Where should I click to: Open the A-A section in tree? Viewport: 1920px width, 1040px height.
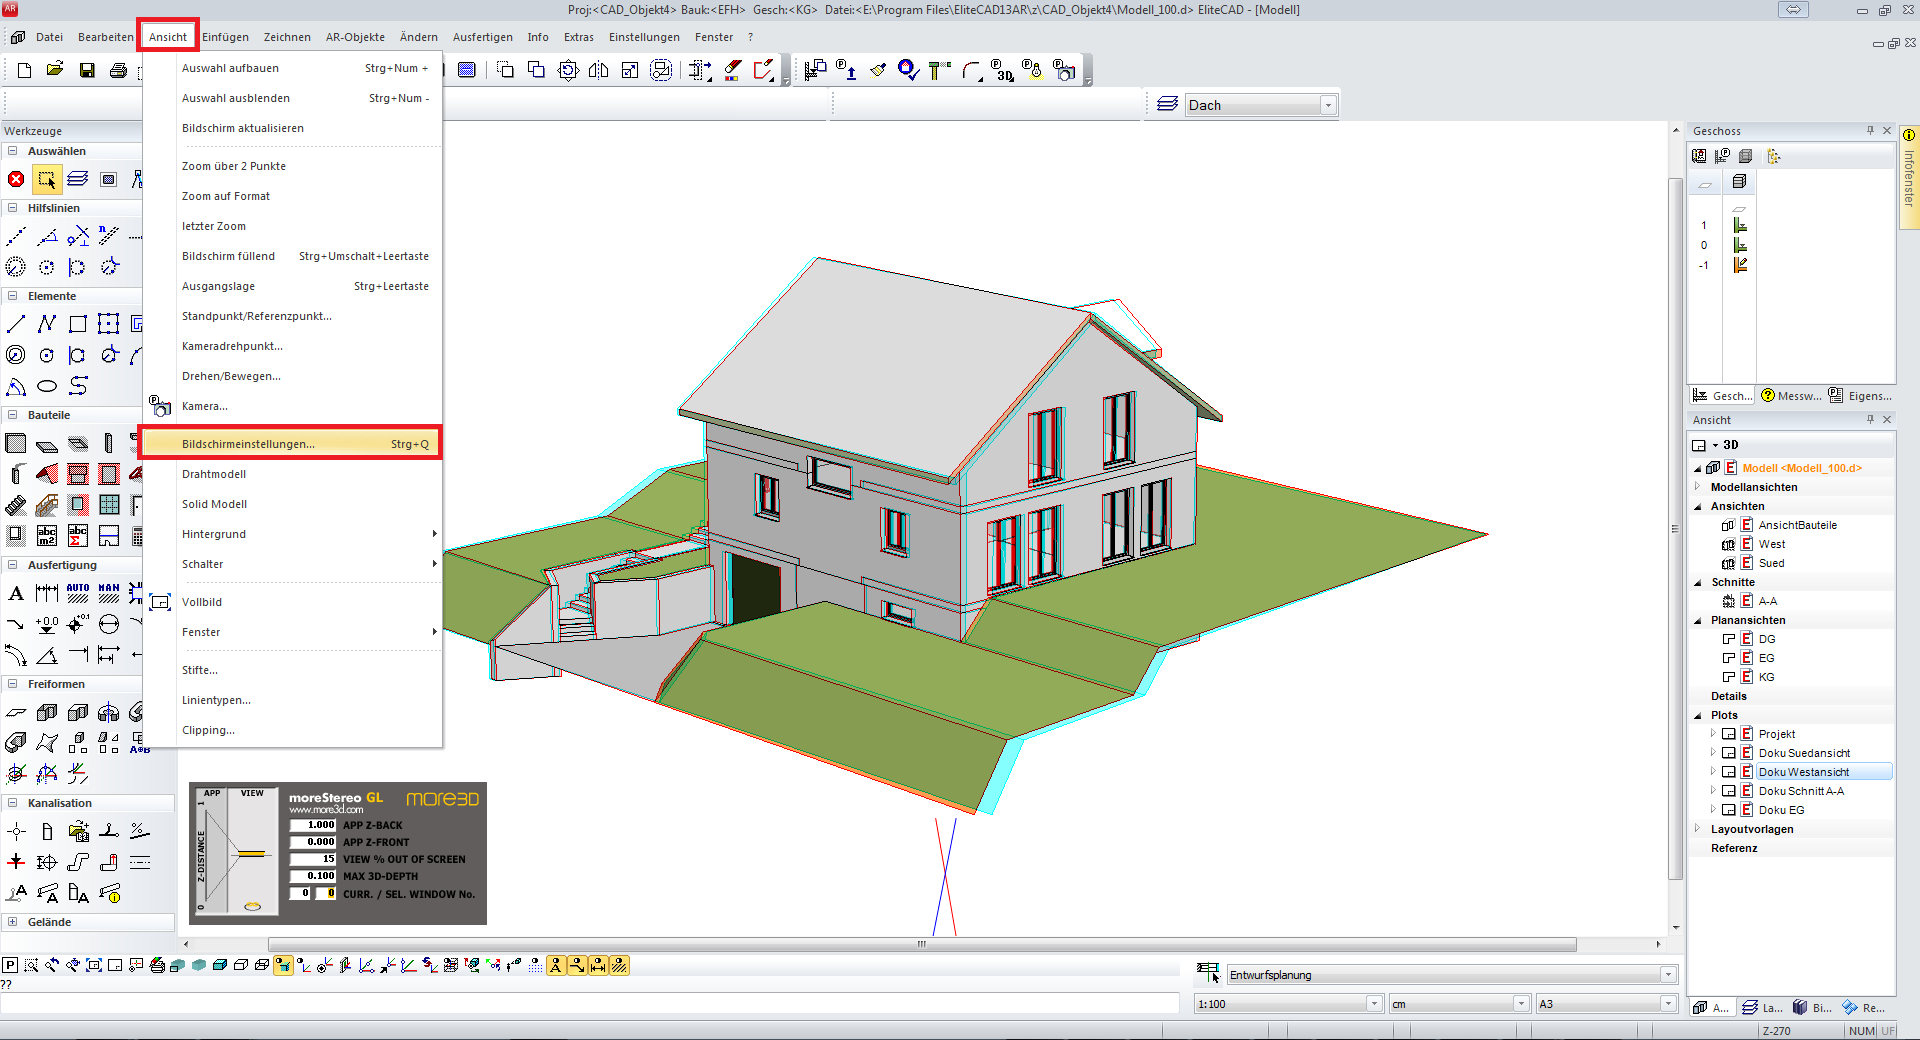click(1768, 601)
